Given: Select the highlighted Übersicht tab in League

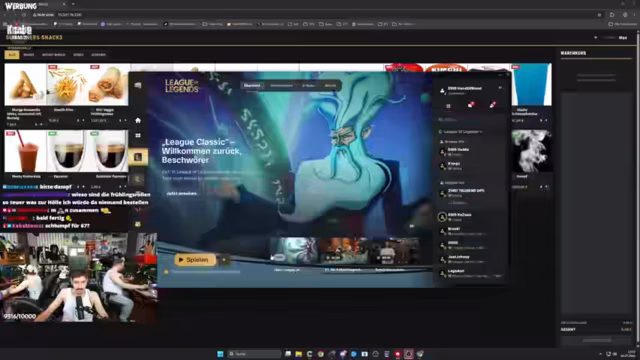Looking at the screenshot, I should [x=252, y=86].
